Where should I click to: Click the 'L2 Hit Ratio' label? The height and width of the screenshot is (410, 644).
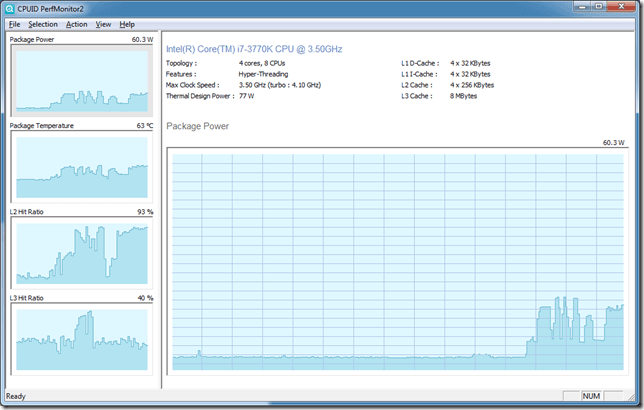(26, 212)
